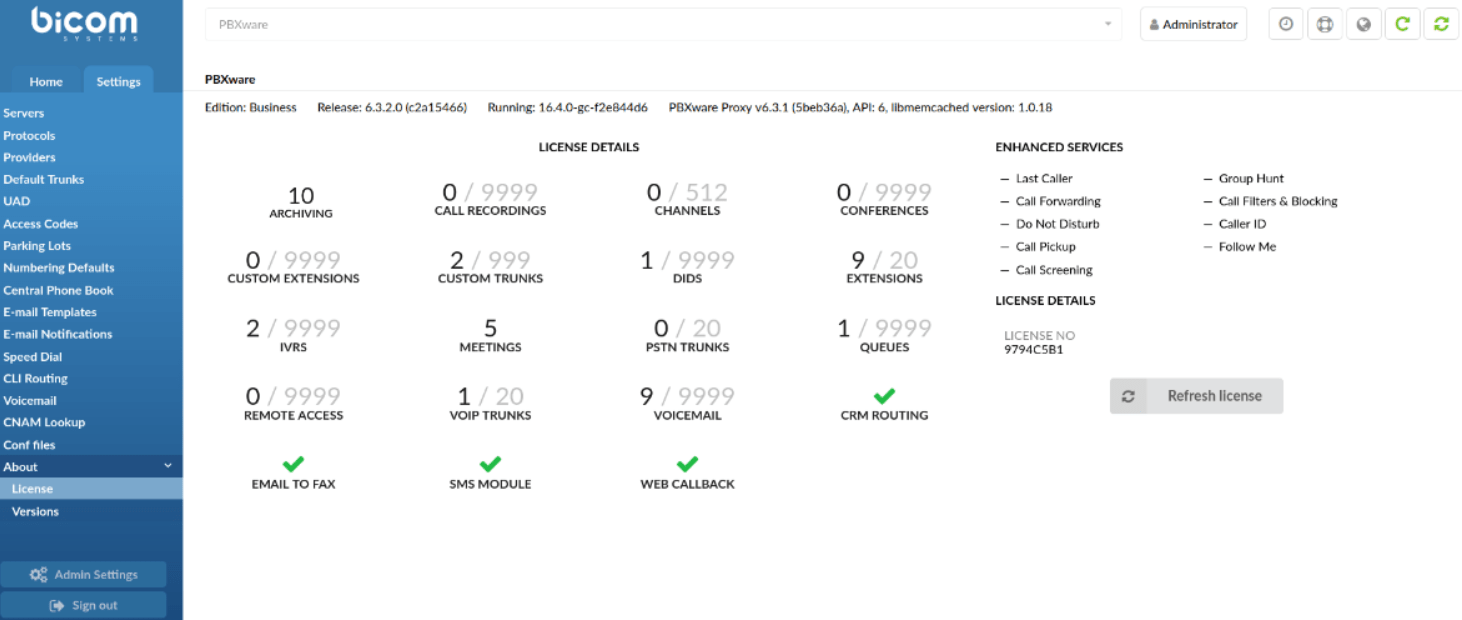Click the green check above SMS MODULE
The image size is (1462, 620).
[x=490, y=464]
